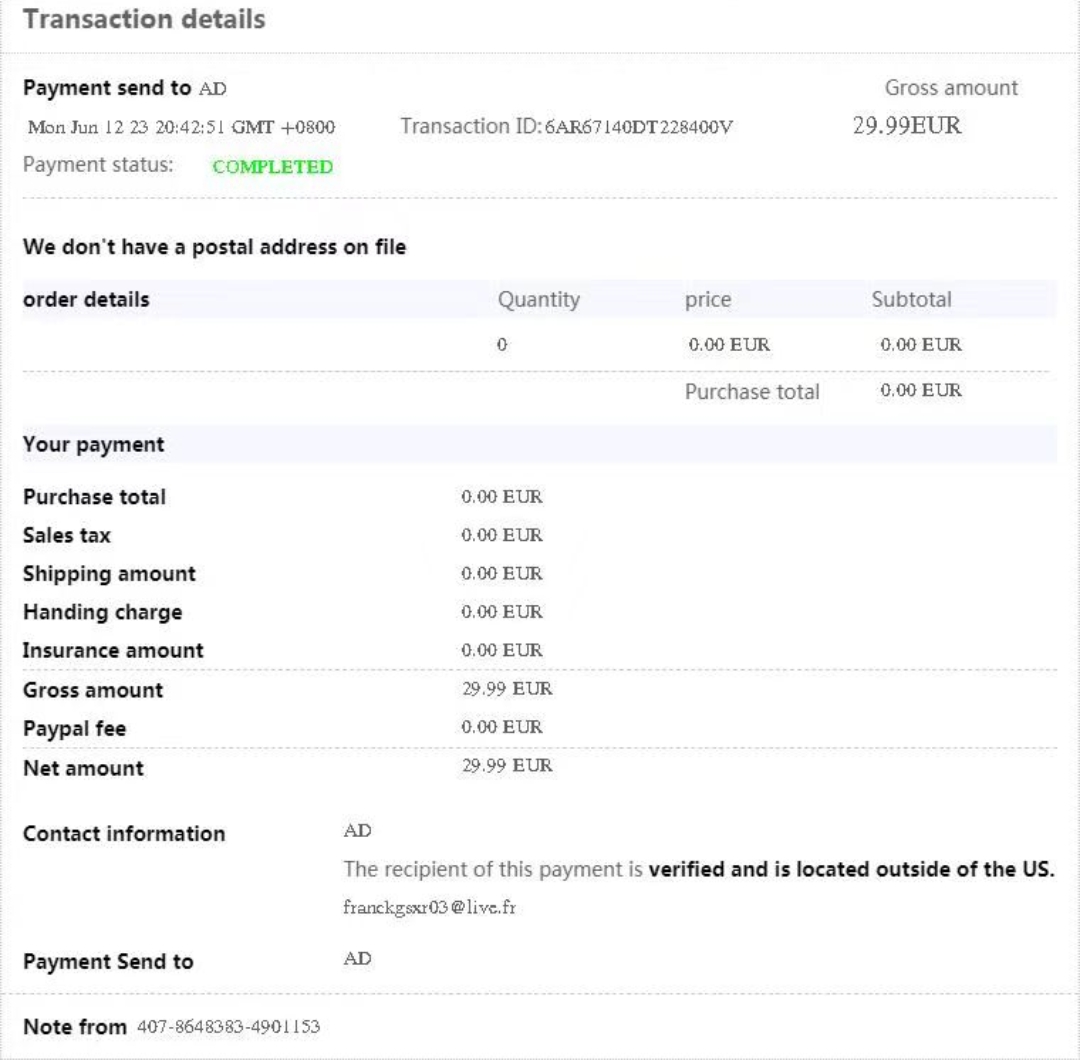Click the Shipping amount label

tap(109, 574)
